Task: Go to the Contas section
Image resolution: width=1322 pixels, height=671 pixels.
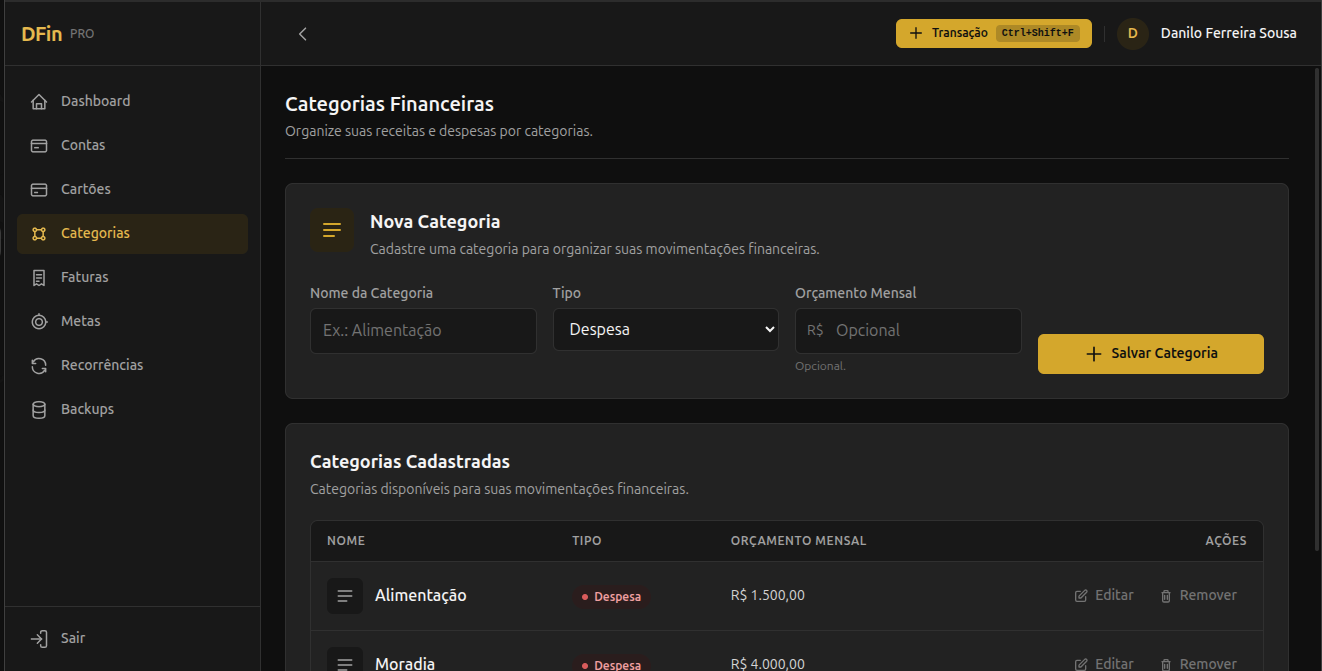Action: [132, 145]
